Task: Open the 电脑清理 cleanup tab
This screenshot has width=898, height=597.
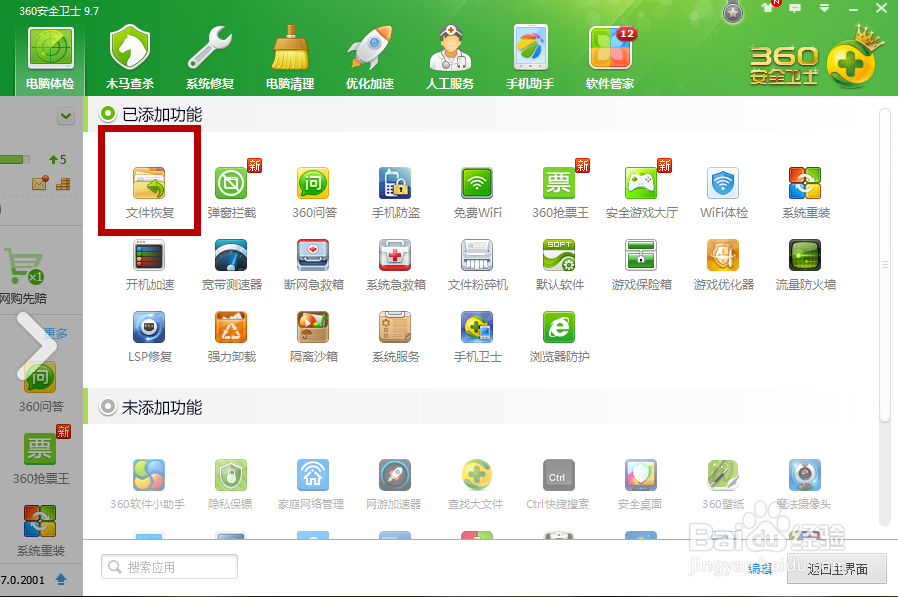Action: (290, 58)
